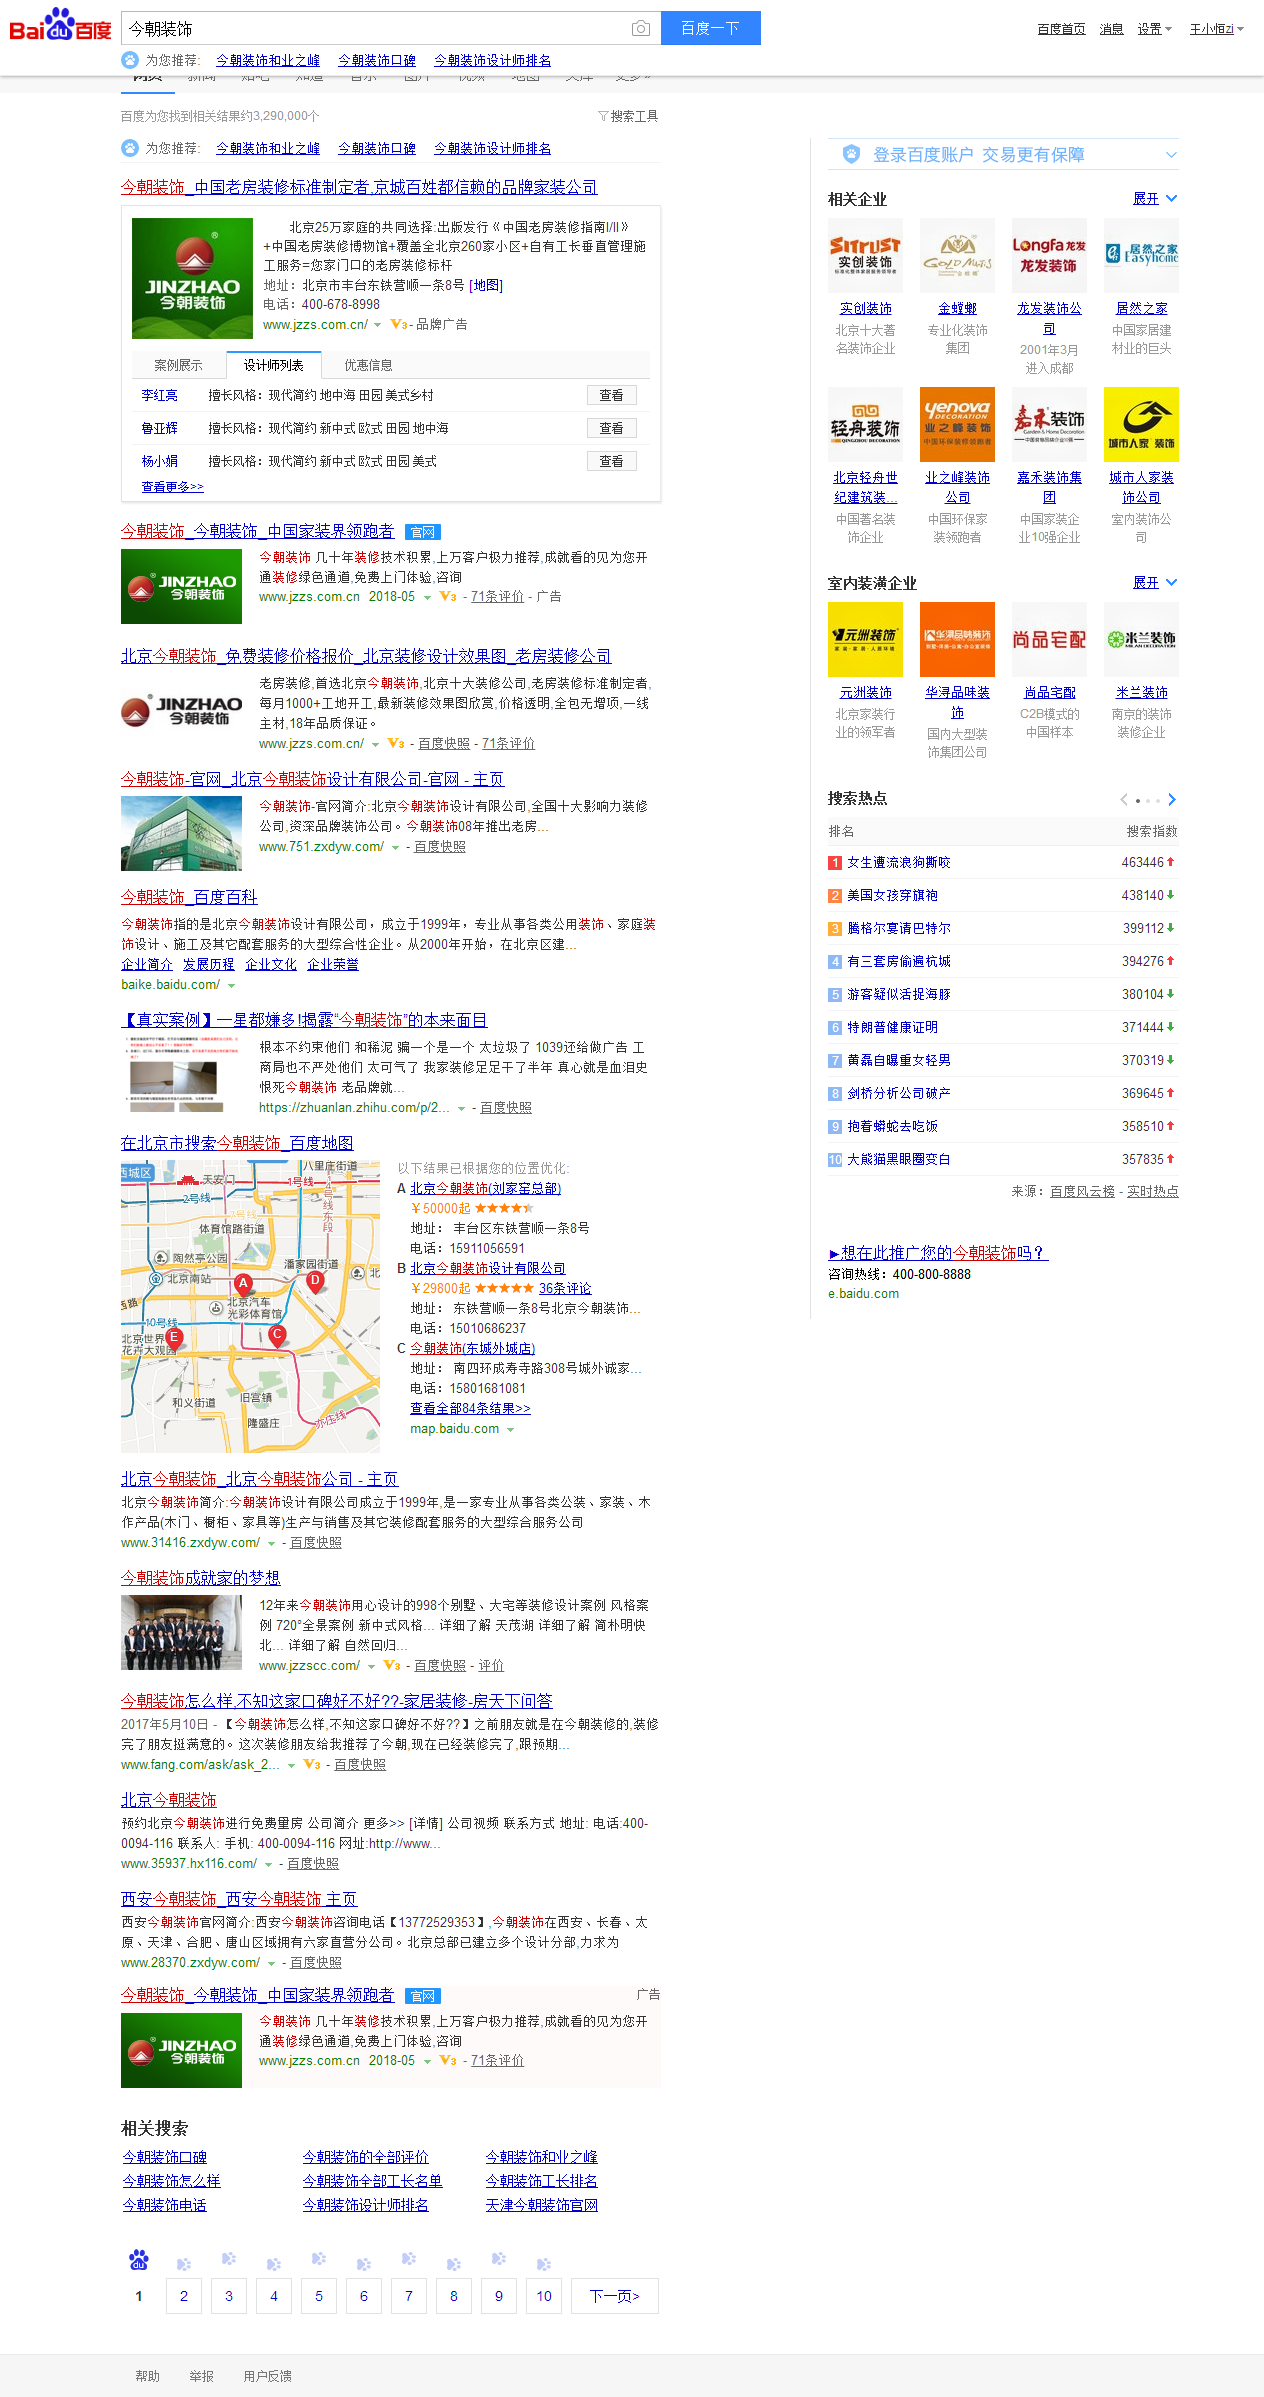Select map marker C on the Beijing map
Viewport: 1264px width, 2397px height.
[x=277, y=1335]
